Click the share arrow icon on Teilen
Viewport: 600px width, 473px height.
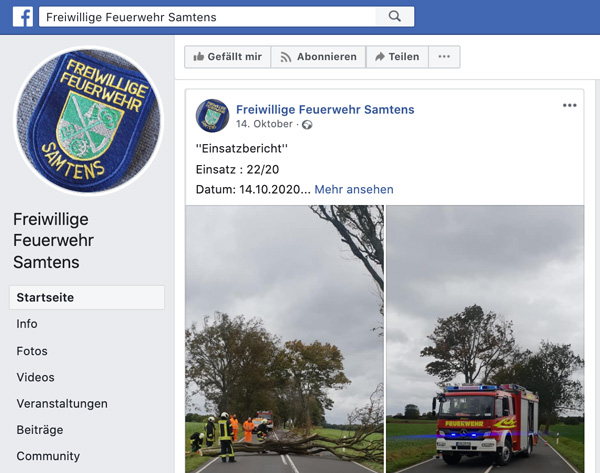[380, 57]
